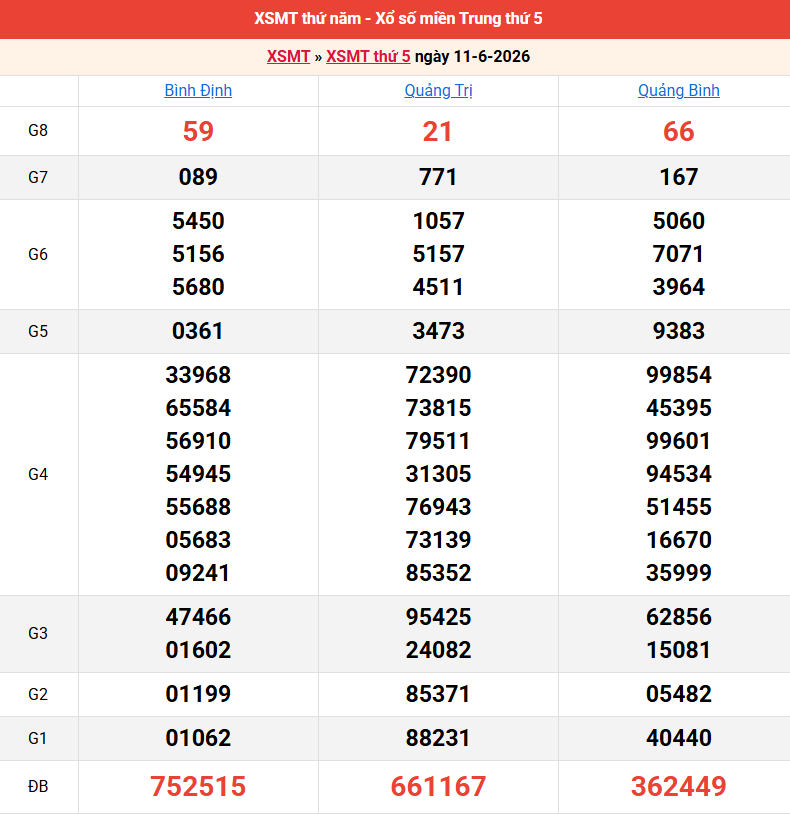Click G3 number 01602
This screenshot has width=790, height=814.
198,650
